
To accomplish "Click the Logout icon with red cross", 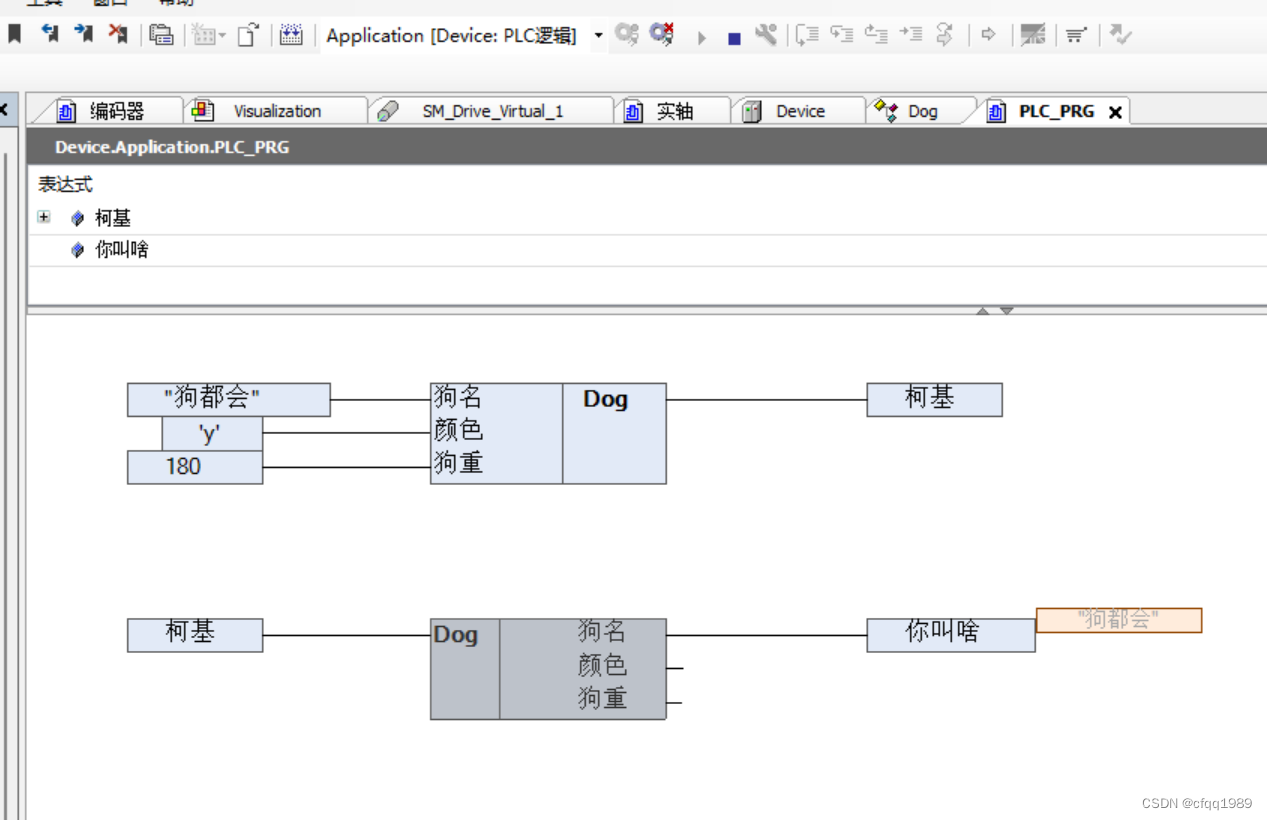I will (660, 36).
